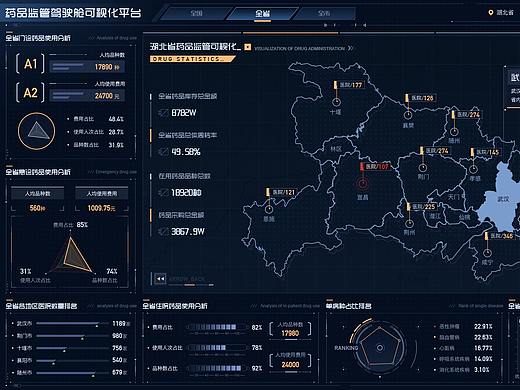
Task: Click trend icon beside 8782W
Action: (x=163, y=113)
